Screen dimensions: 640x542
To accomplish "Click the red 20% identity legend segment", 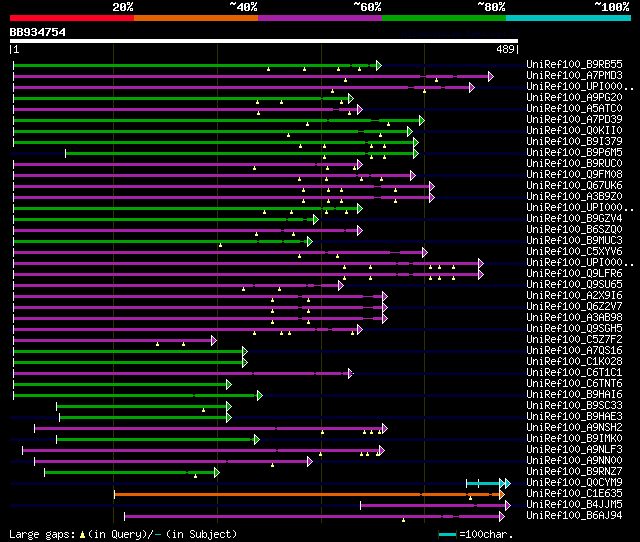I will (x=72, y=18).
